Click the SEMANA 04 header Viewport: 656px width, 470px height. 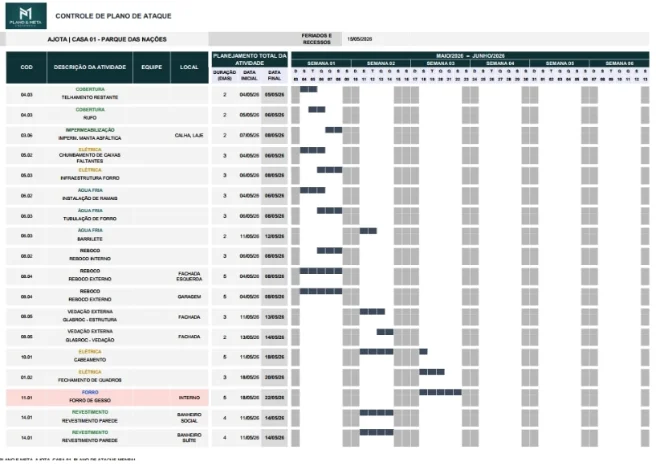[500, 63]
